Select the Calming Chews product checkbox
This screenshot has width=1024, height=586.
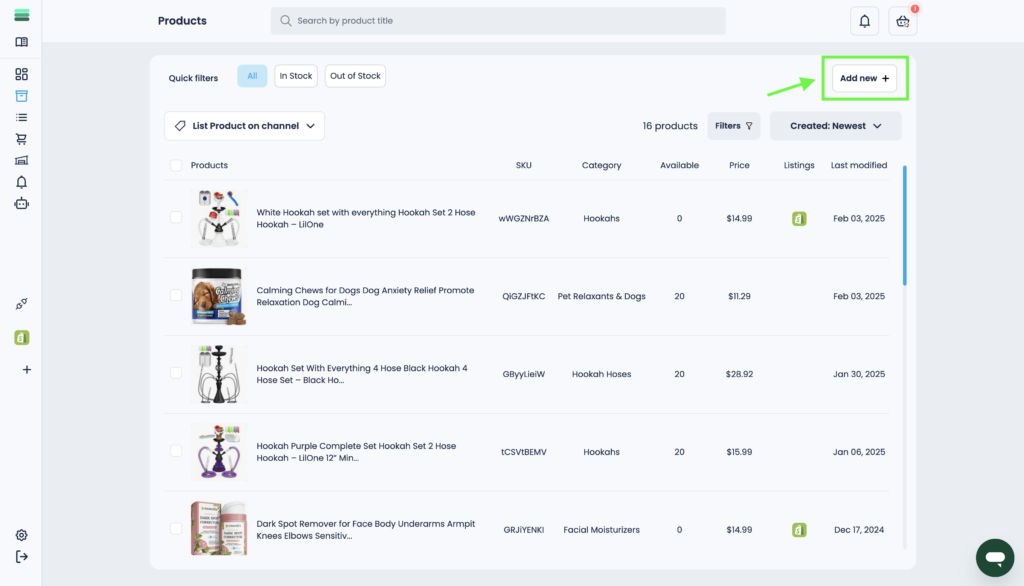(x=176, y=296)
